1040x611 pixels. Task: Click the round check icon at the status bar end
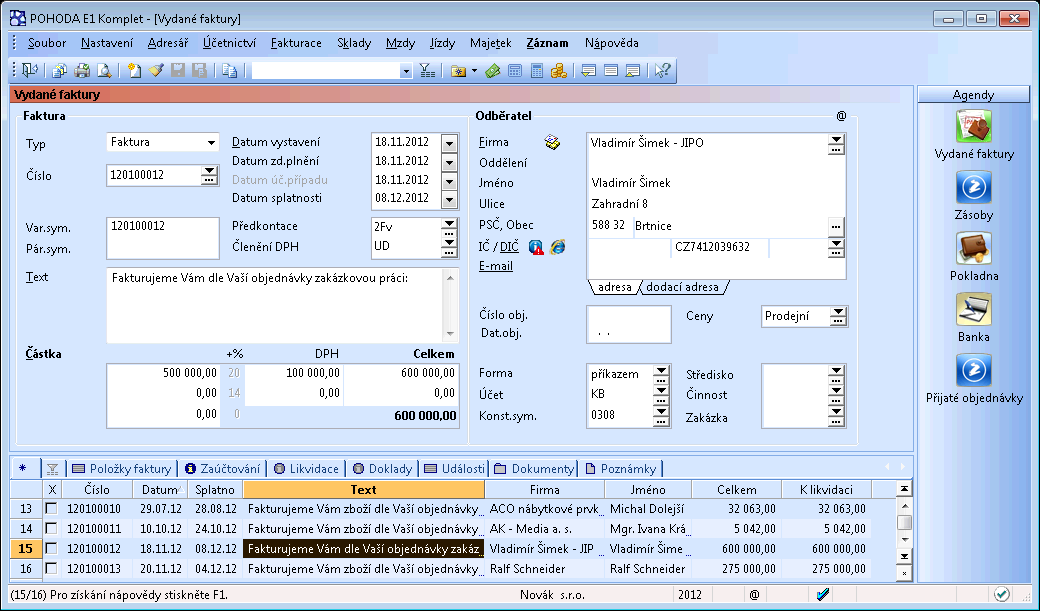pyautogui.click(x=1002, y=594)
